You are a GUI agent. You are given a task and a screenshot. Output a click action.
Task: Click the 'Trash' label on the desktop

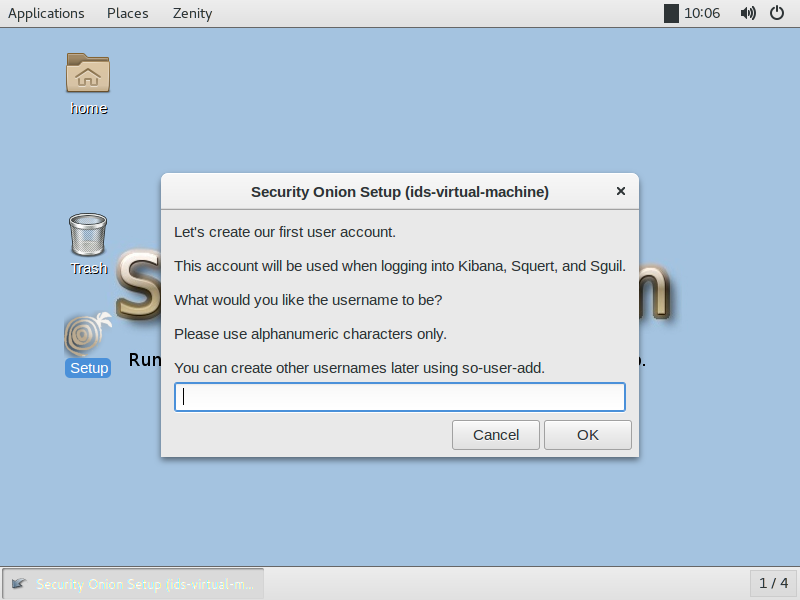[89, 268]
